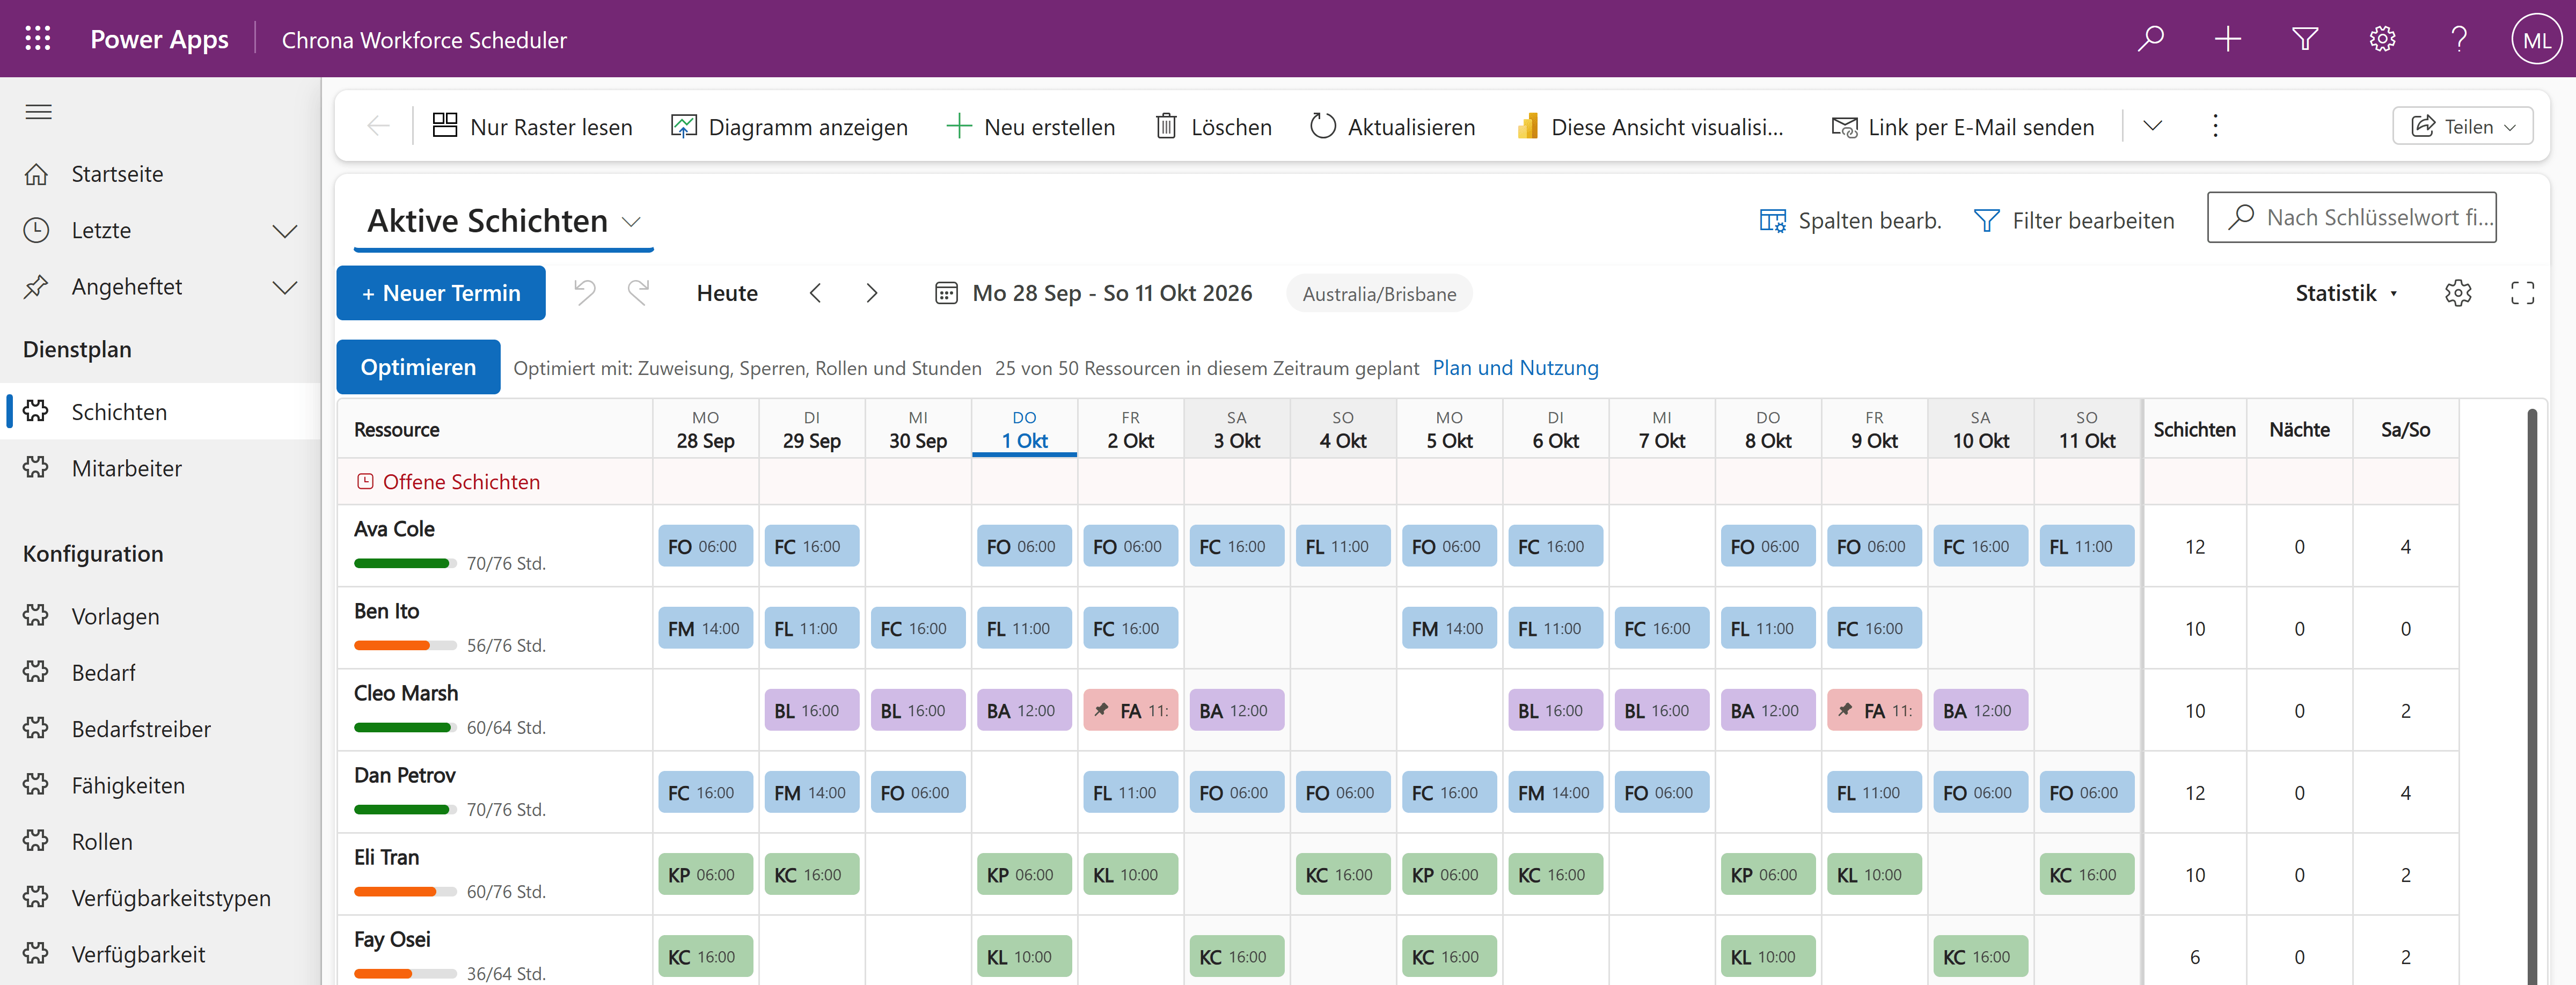Click the search magnifier in the header
Viewport: 2576px width, 985px height.
(x=2151, y=39)
